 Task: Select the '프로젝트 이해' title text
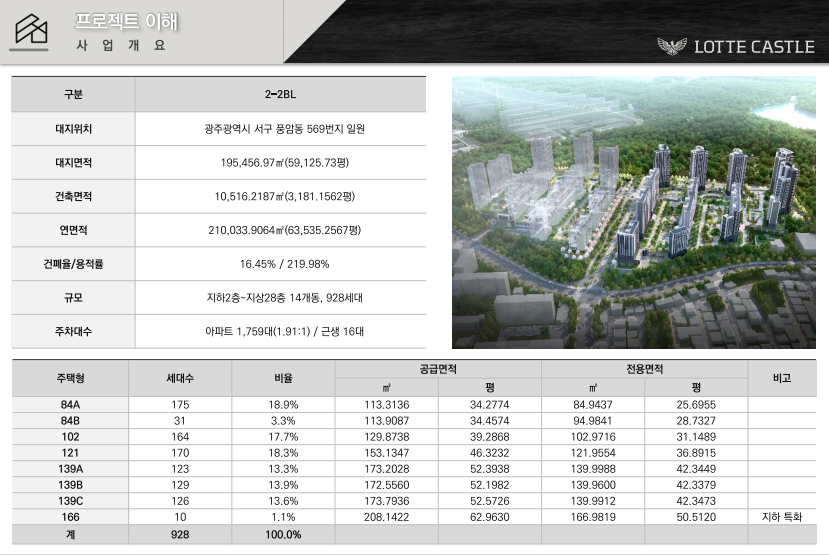tap(126, 22)
